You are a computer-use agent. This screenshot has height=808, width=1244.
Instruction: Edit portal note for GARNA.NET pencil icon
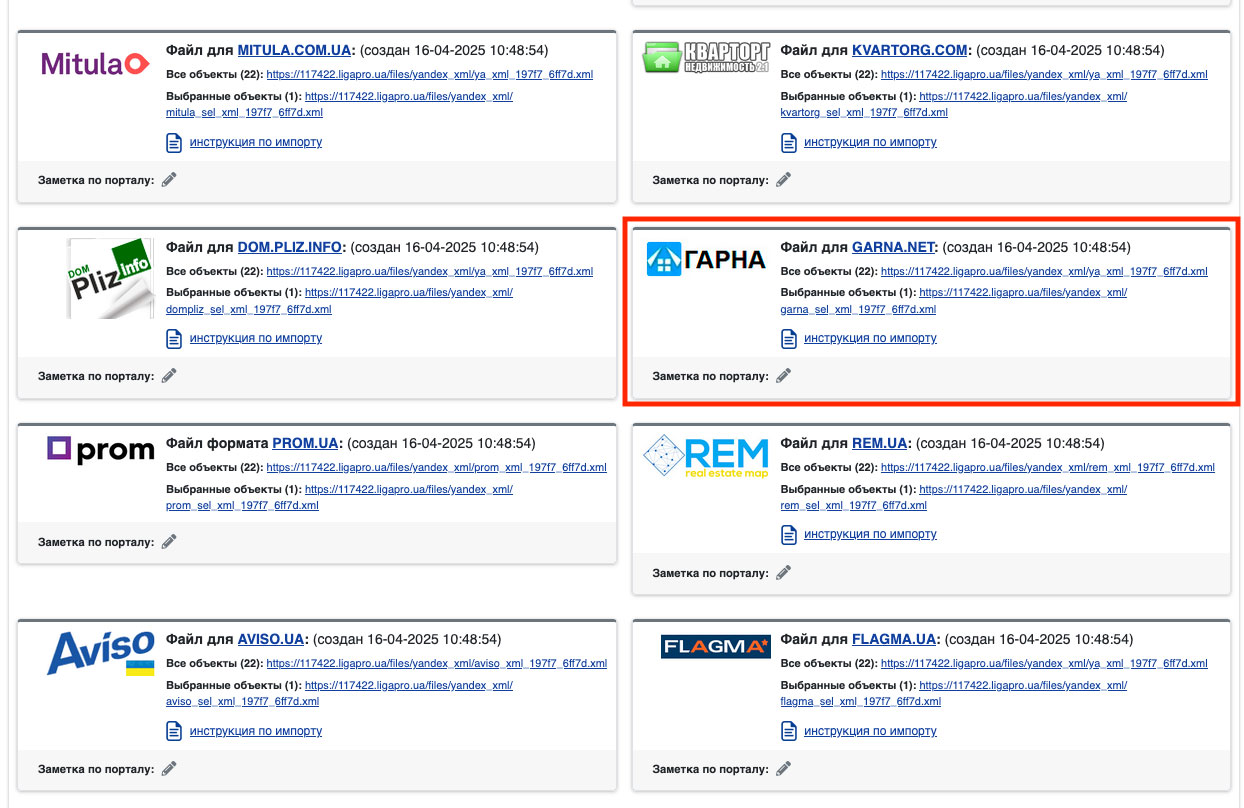(783, 376)
